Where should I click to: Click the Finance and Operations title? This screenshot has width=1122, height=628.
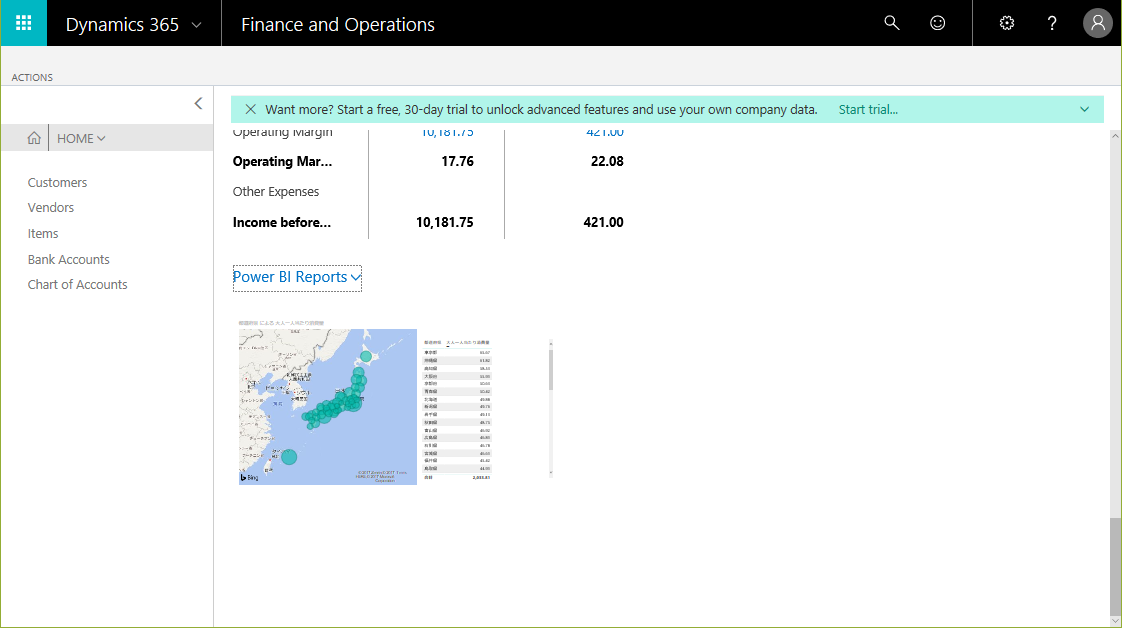(x=338, y=24)
